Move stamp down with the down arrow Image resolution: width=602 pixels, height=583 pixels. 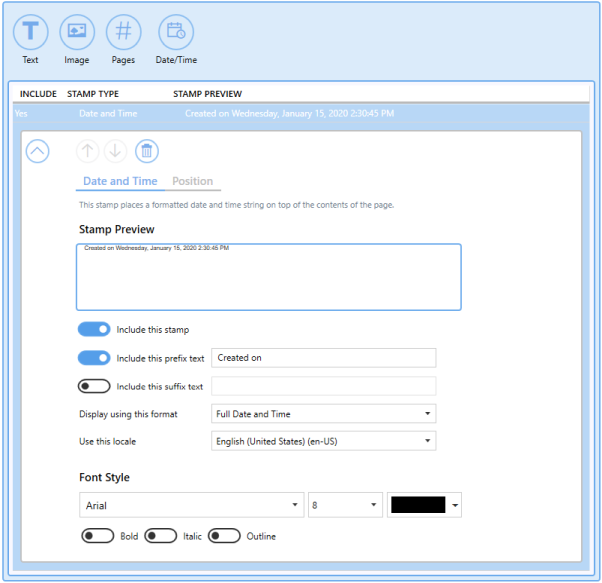115,151
